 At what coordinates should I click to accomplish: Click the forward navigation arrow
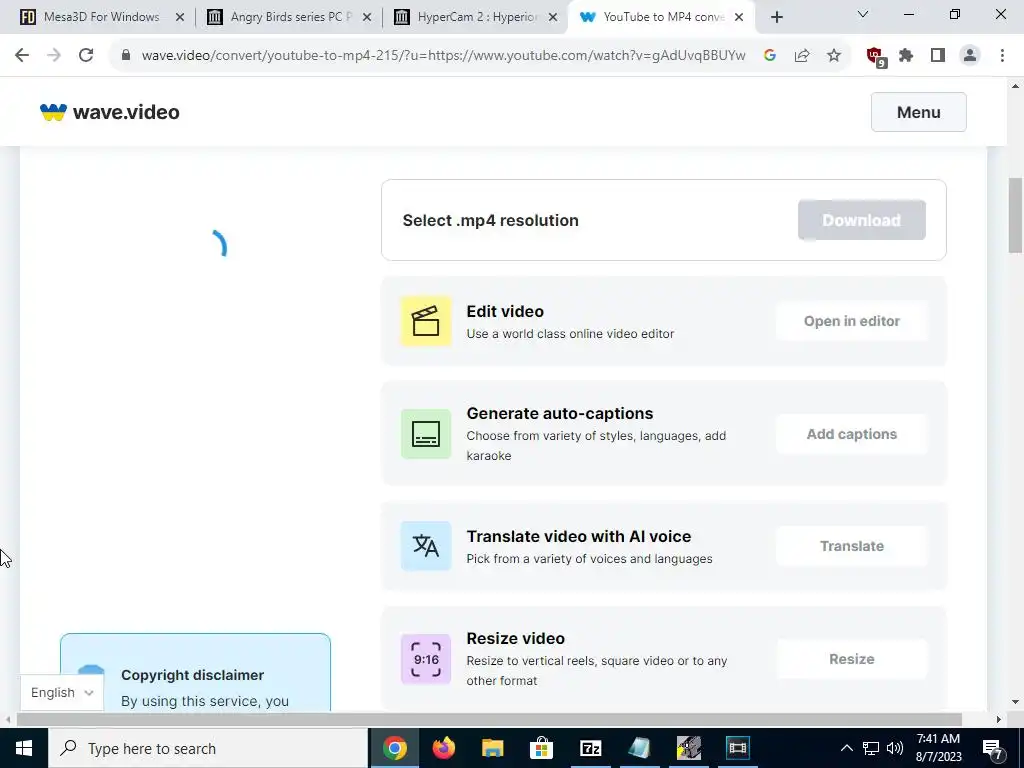point(54,56)
